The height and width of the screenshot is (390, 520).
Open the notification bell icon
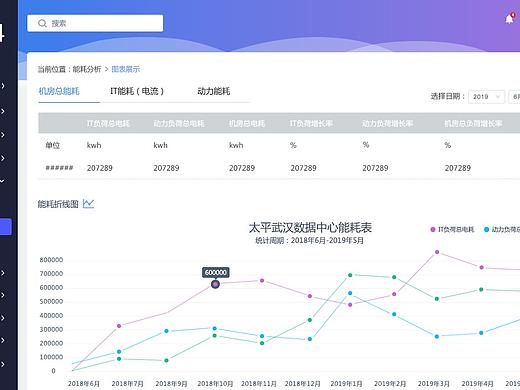510,19
